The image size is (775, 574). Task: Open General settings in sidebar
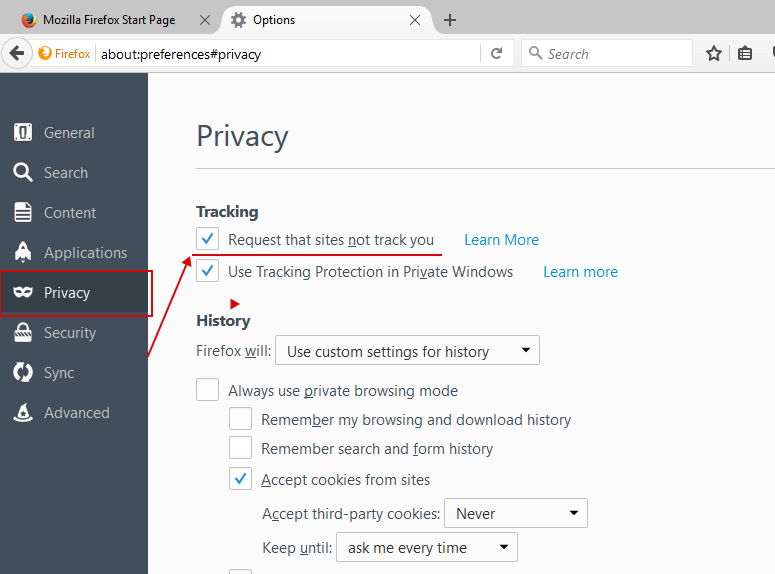pos(69,133)
